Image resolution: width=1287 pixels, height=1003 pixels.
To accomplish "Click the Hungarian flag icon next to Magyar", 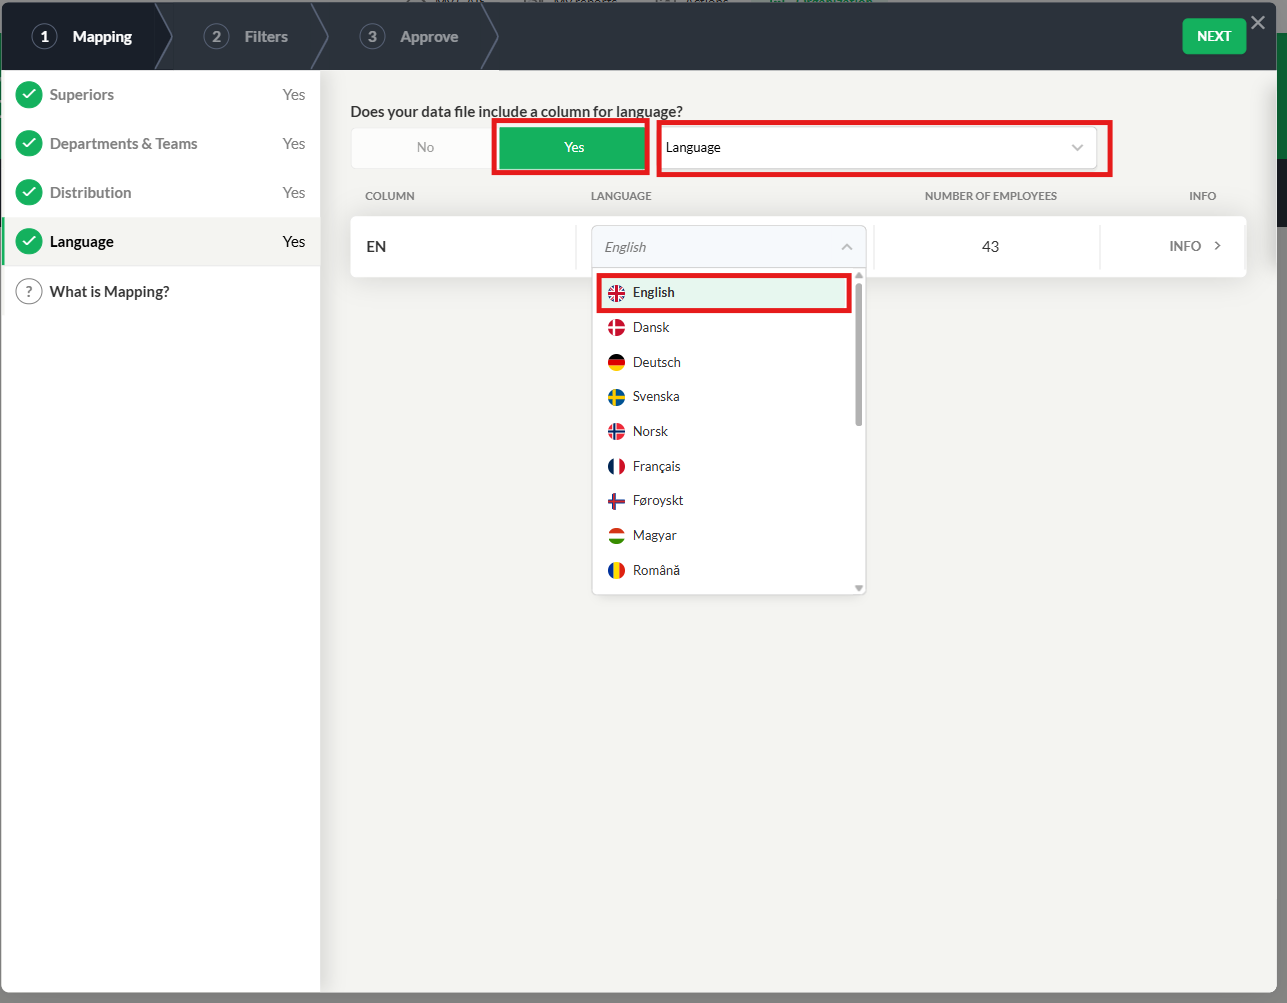I will click(x=616, y=536).
